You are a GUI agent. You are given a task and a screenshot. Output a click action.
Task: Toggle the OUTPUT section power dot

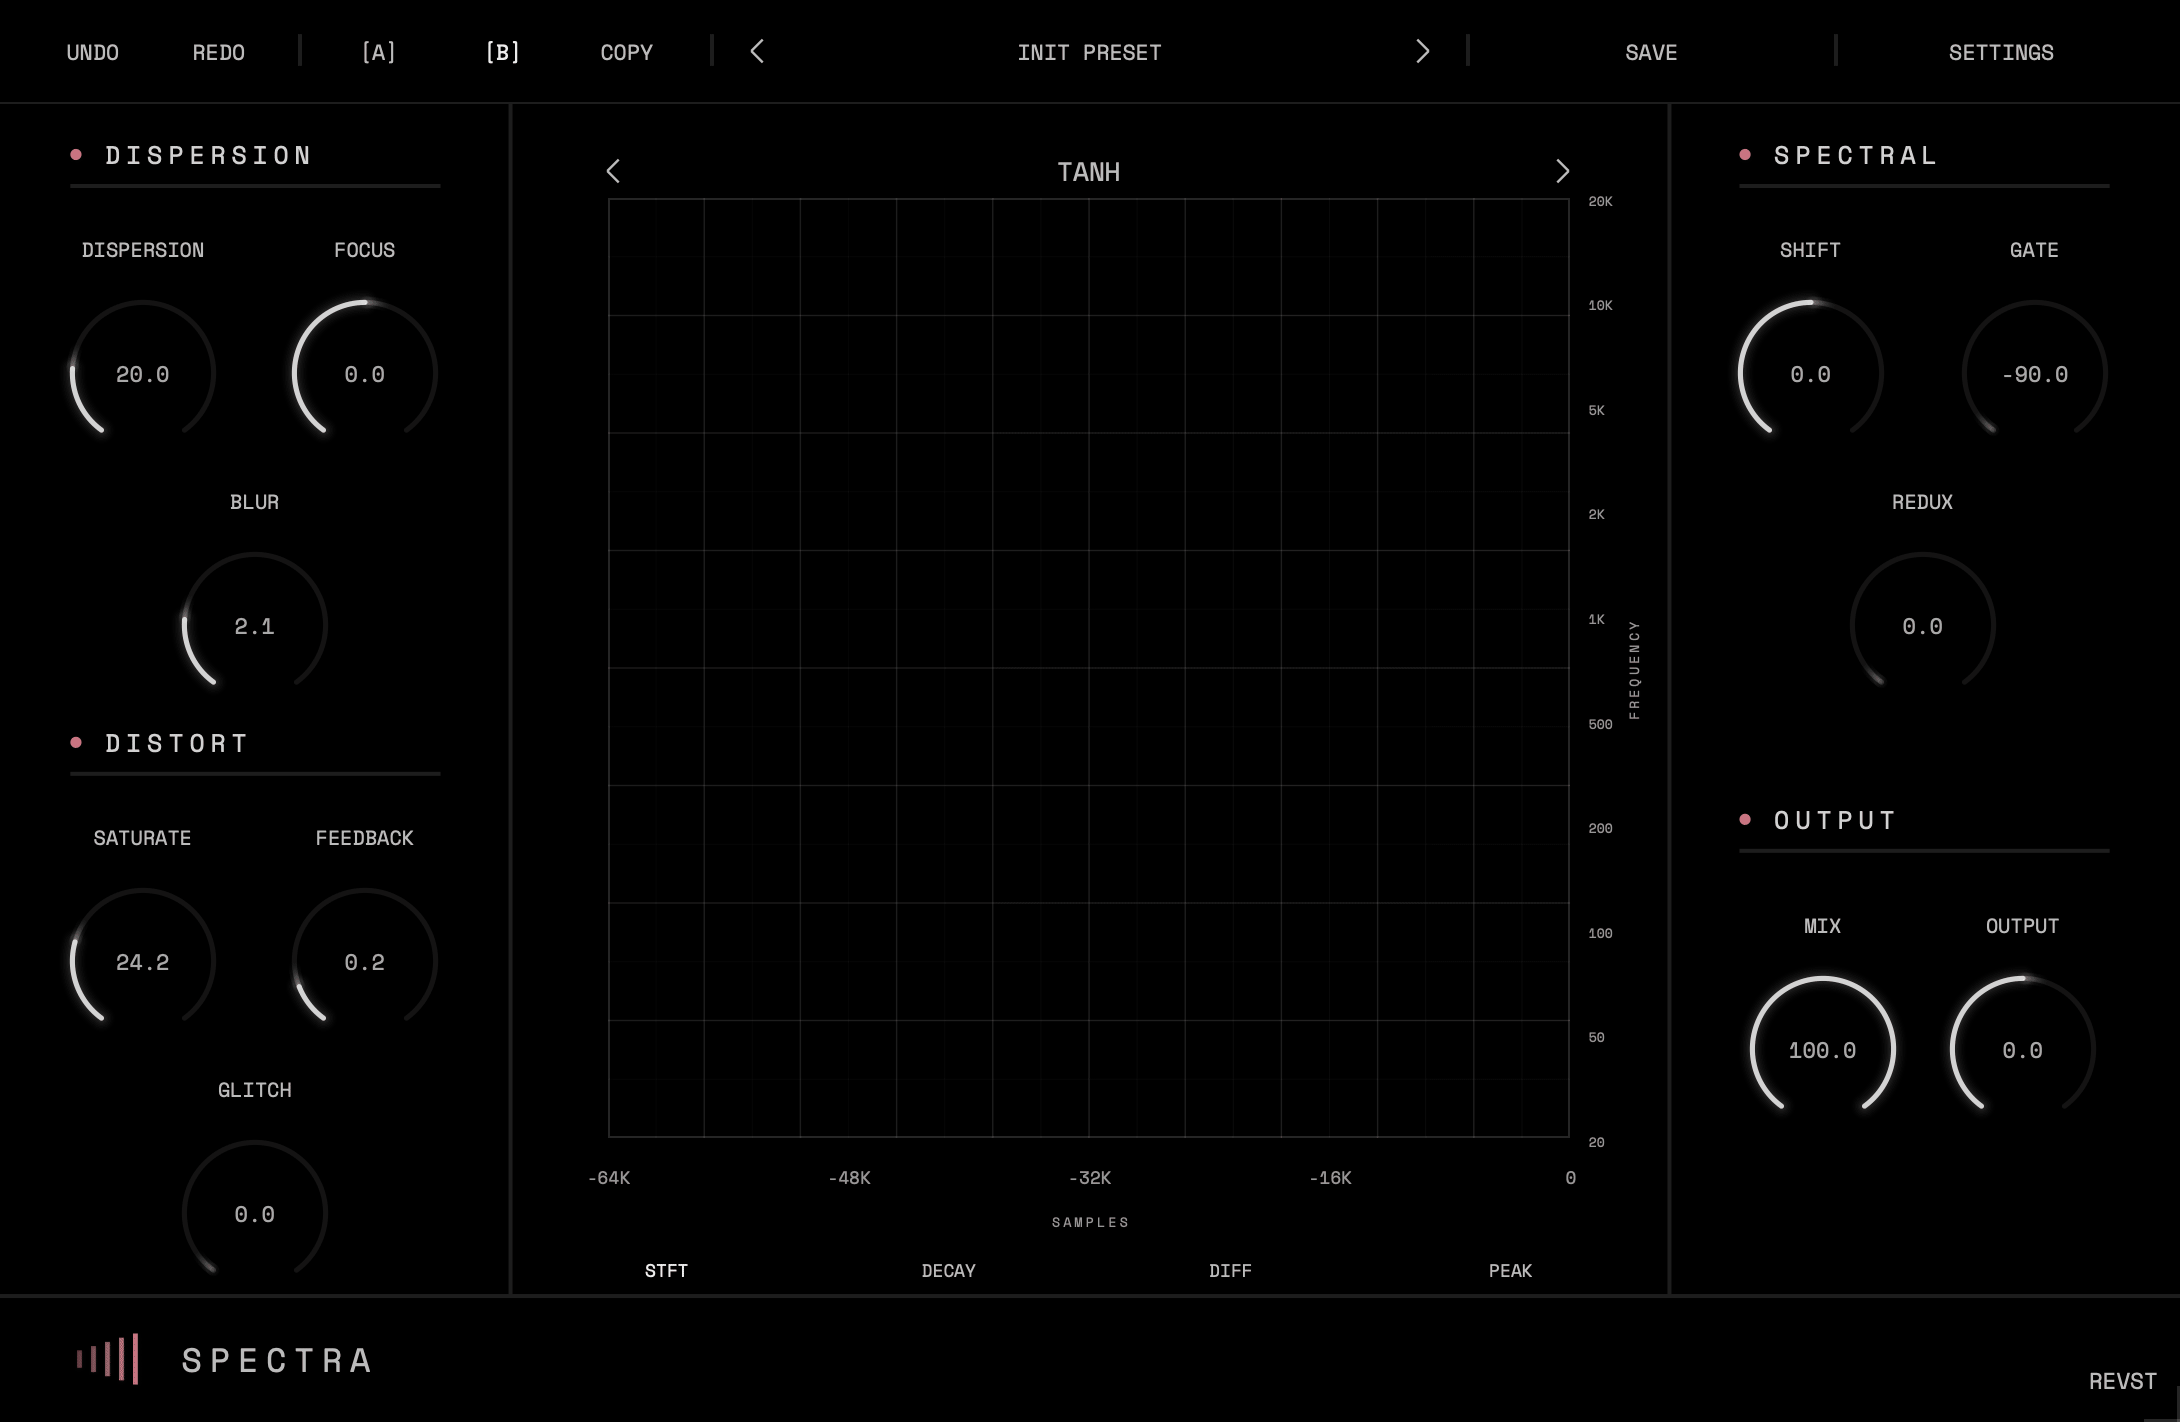coord(1745,819)
